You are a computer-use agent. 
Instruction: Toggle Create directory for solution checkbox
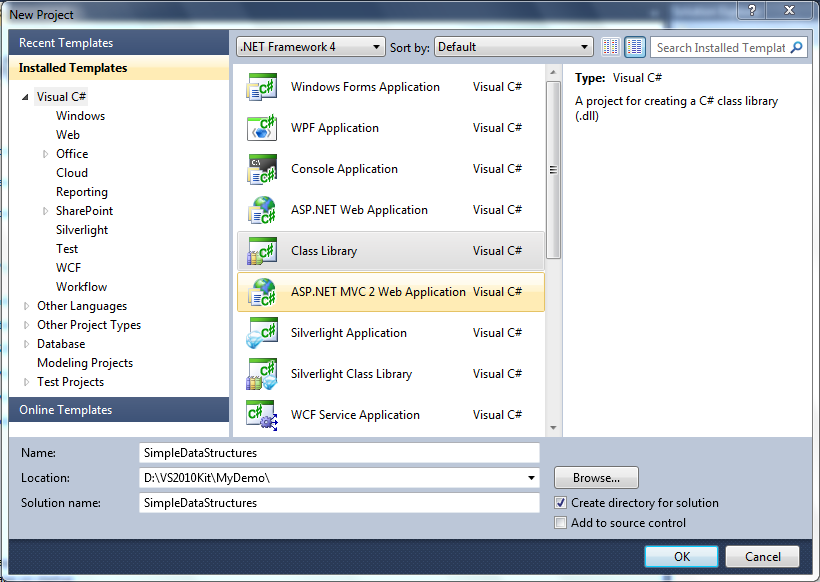tap(560, 503)
